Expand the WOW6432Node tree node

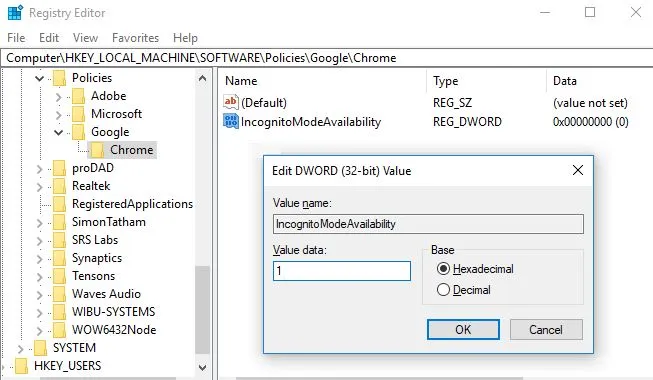pos(40,330)
